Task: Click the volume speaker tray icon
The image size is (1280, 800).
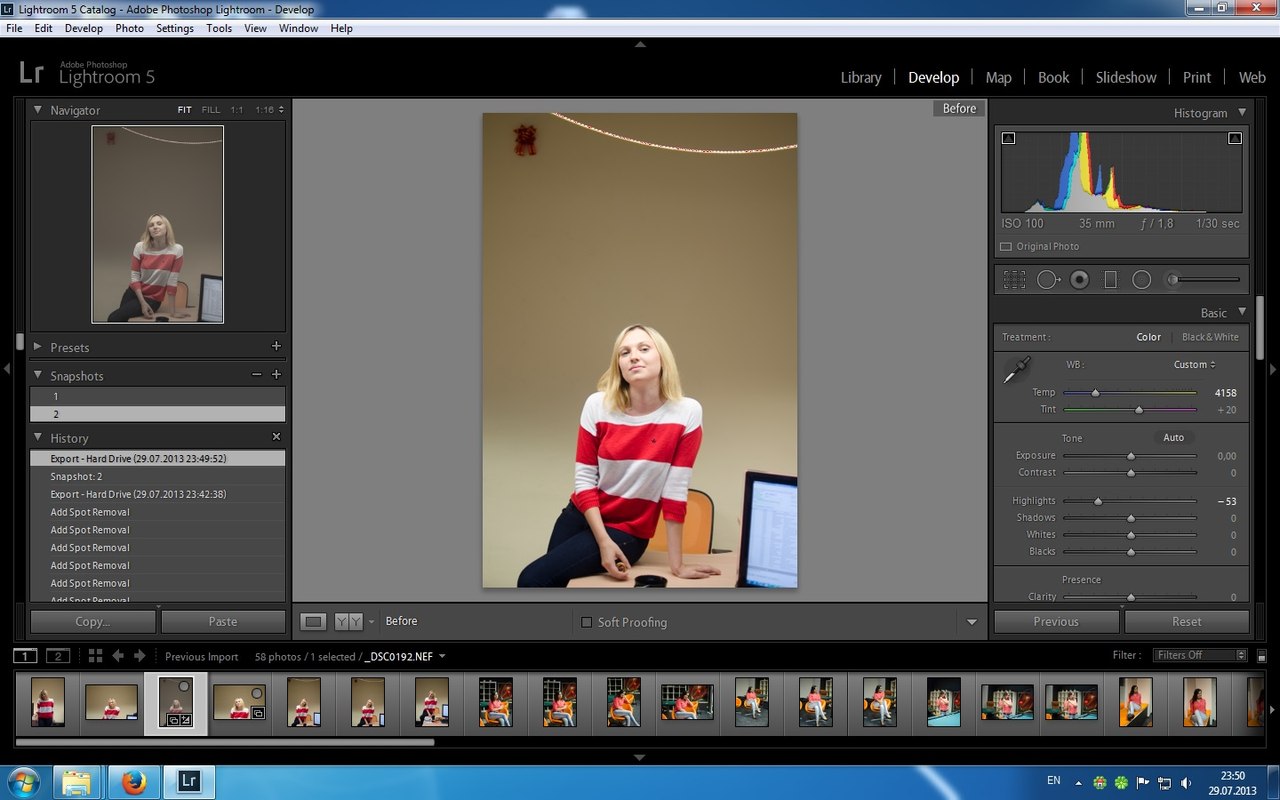Action: (1185, 782)
